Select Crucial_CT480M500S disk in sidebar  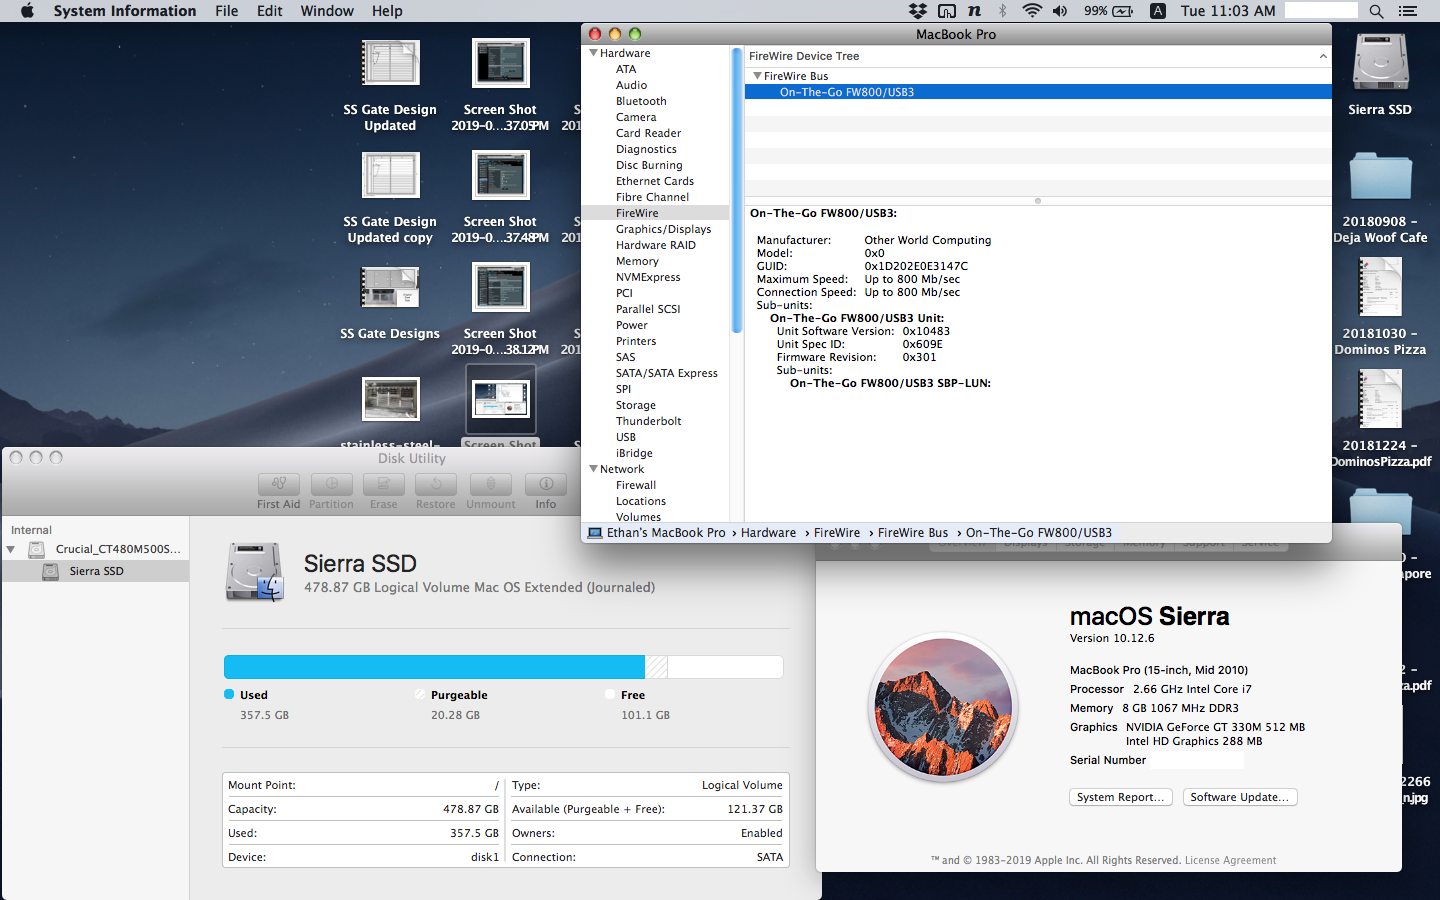click(96, 549)
